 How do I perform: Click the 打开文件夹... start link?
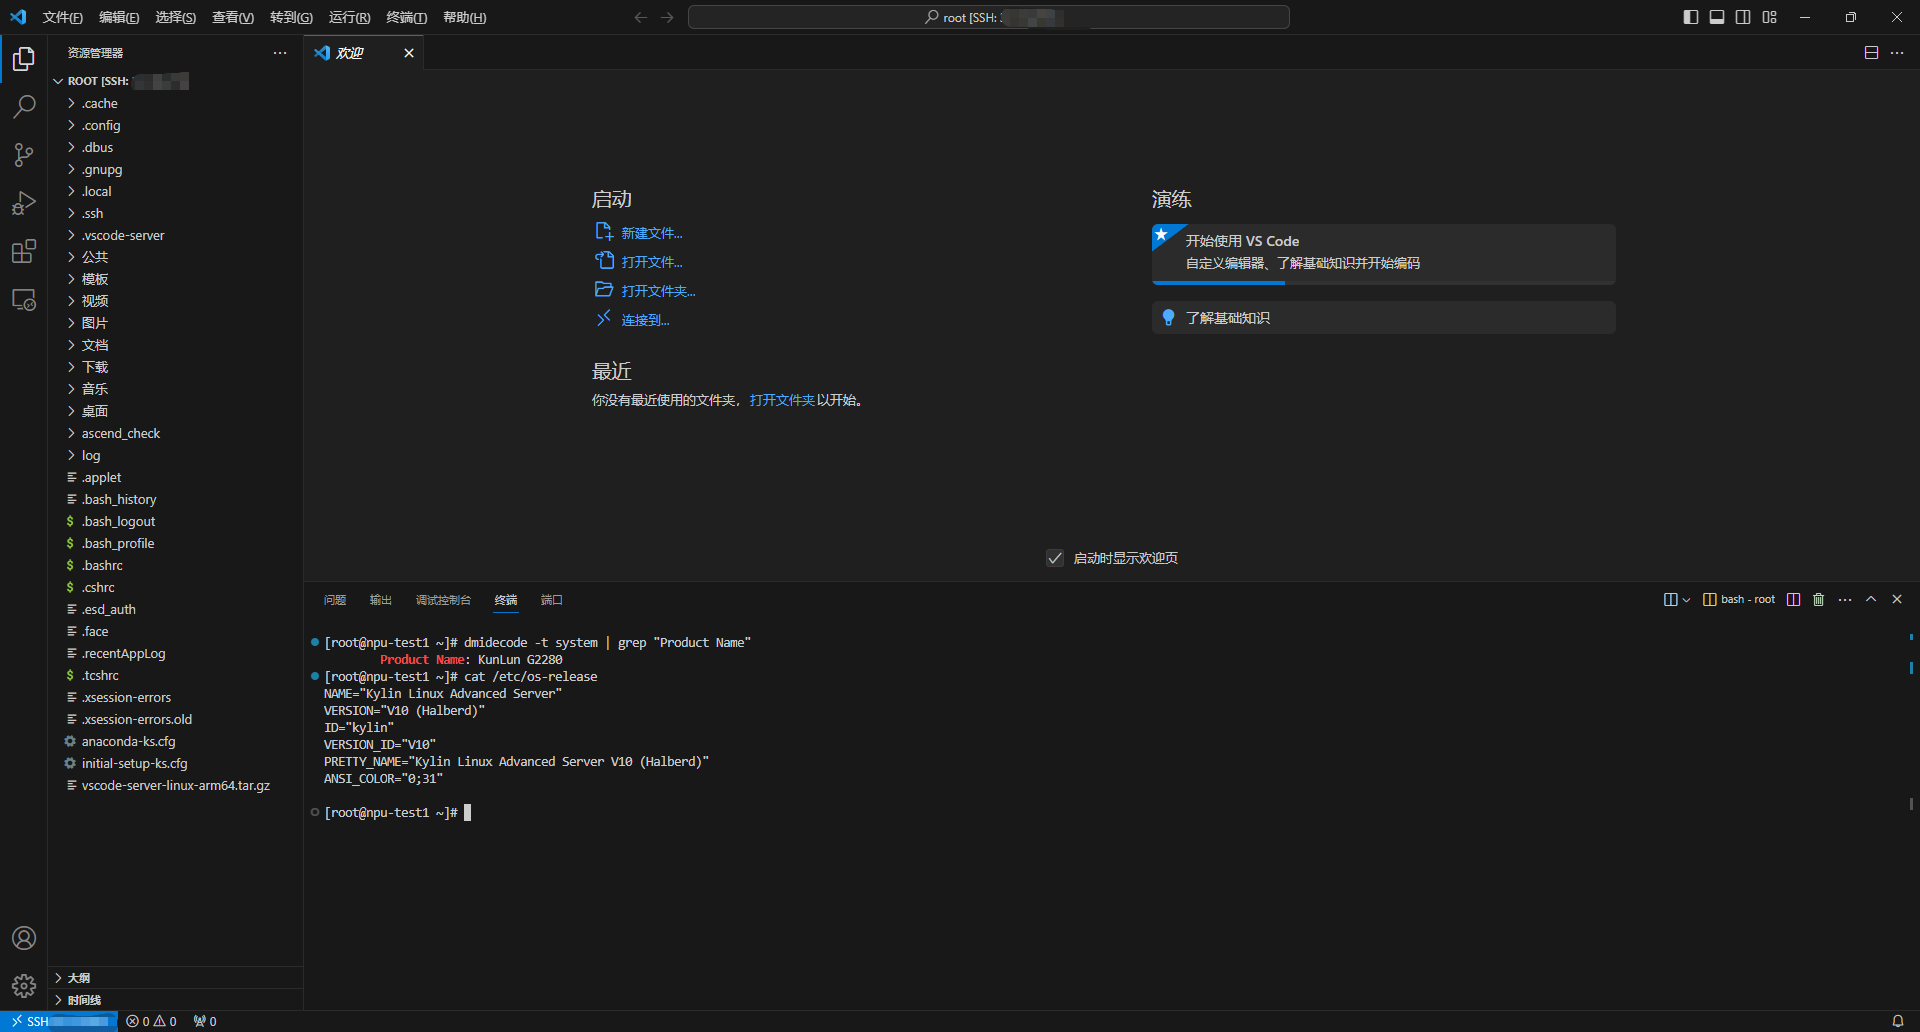point(646,291)
